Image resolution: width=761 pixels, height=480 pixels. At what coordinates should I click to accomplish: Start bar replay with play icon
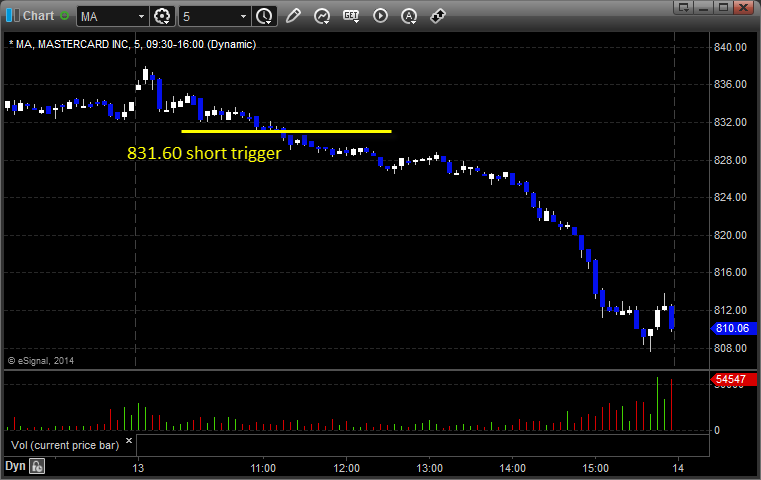380,16
